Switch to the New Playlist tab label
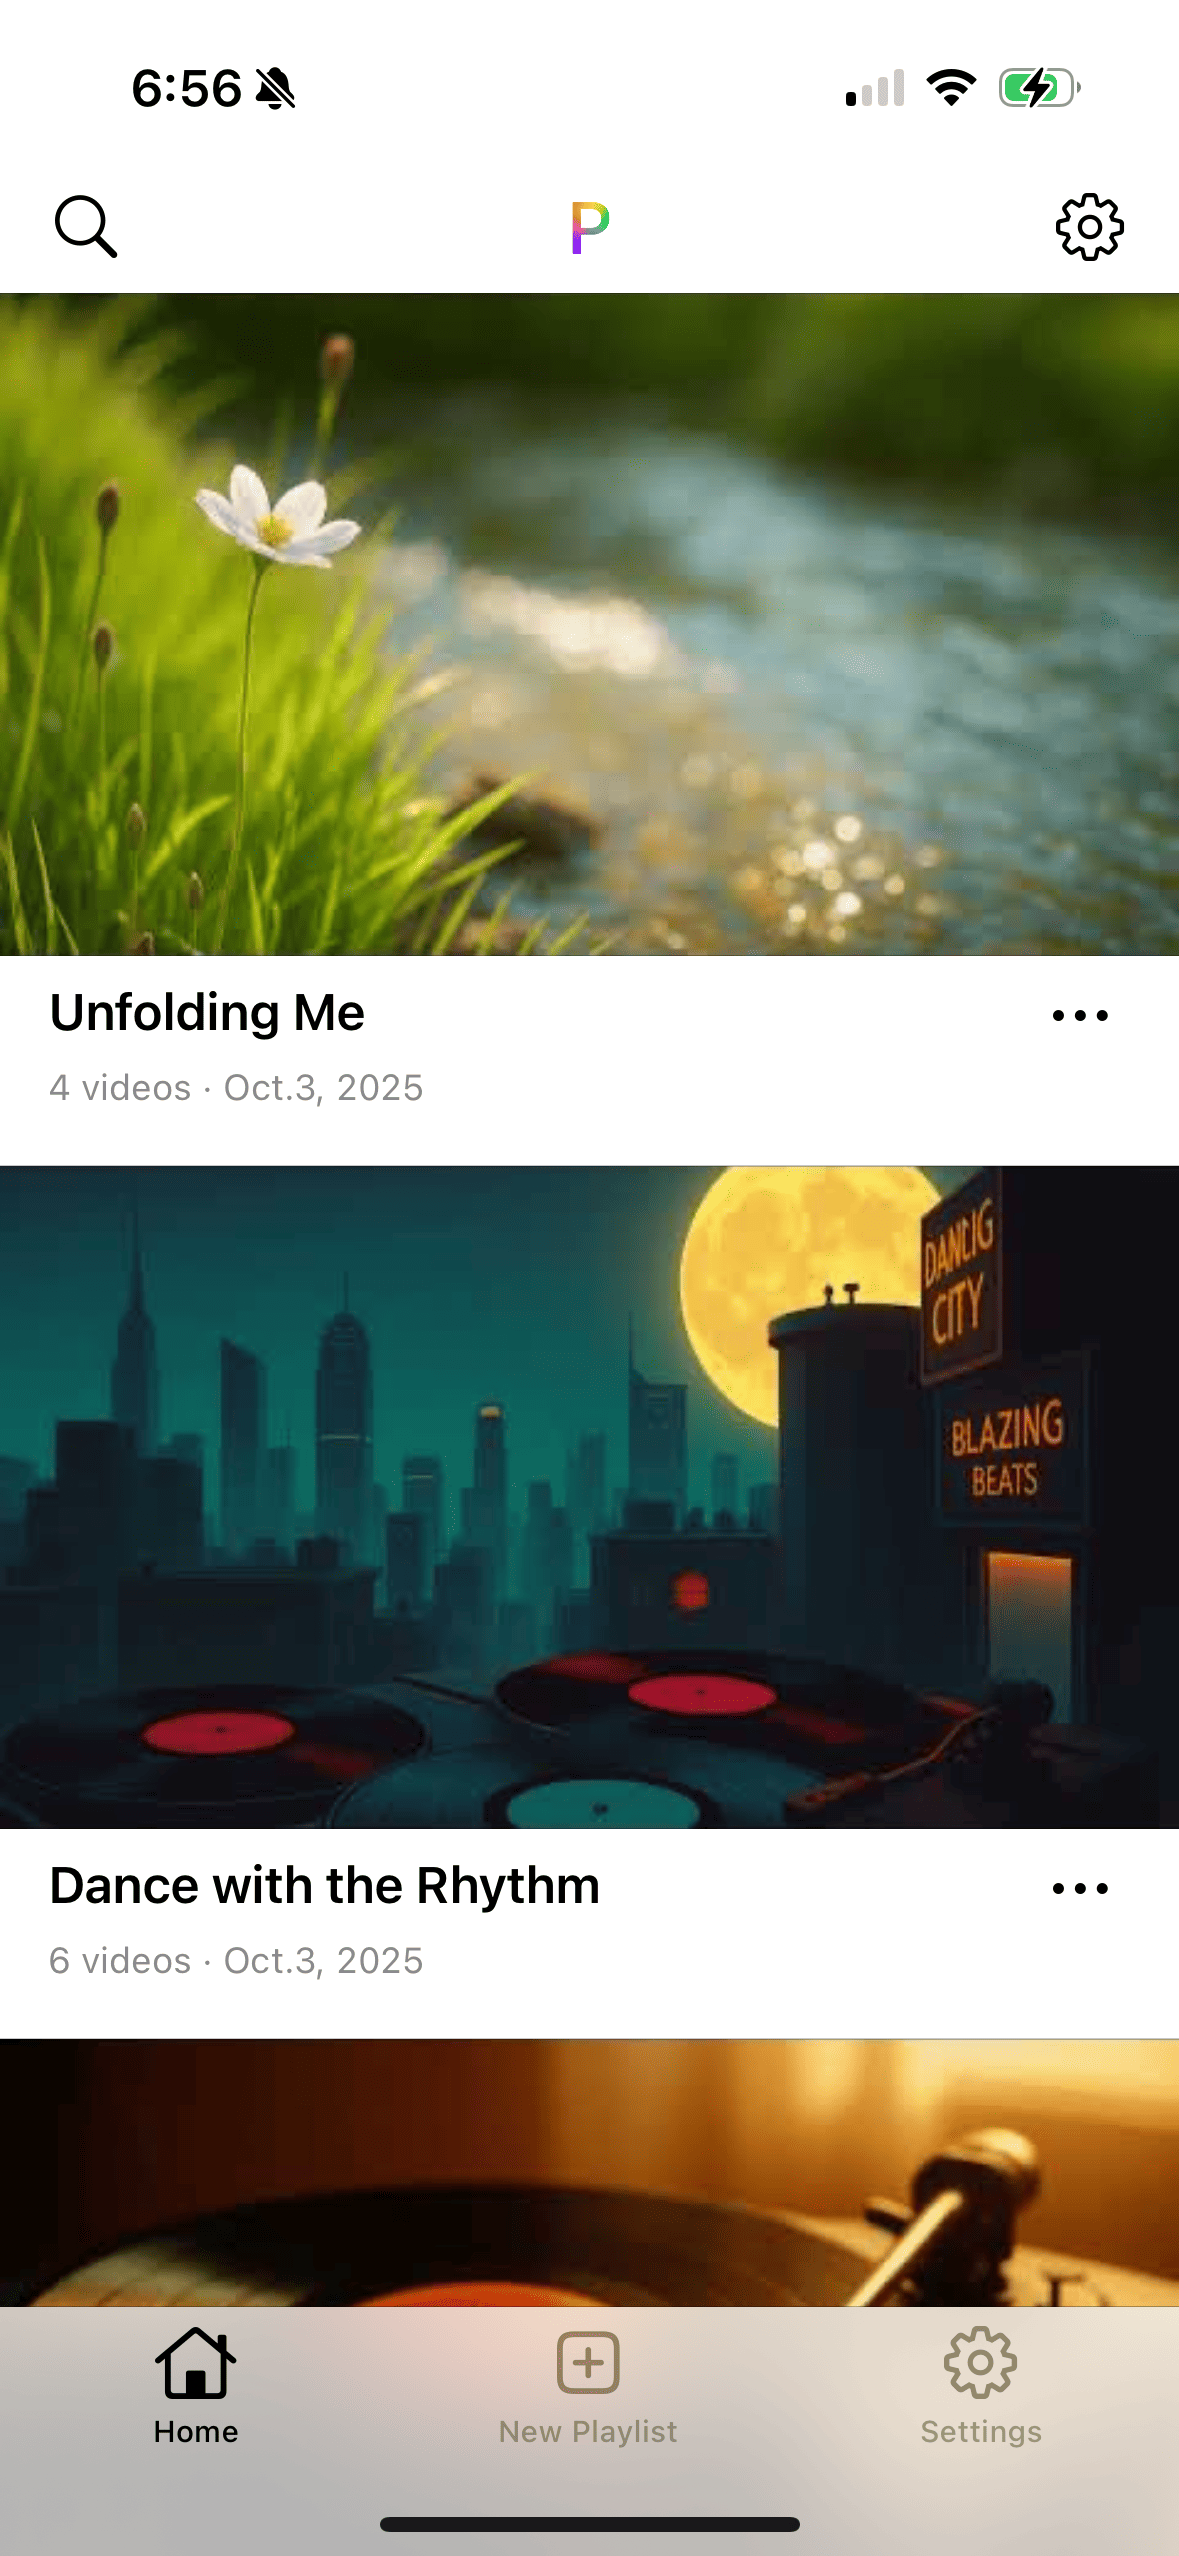This screenshot has height=2556, width=1179. (x=588, y=2432)
